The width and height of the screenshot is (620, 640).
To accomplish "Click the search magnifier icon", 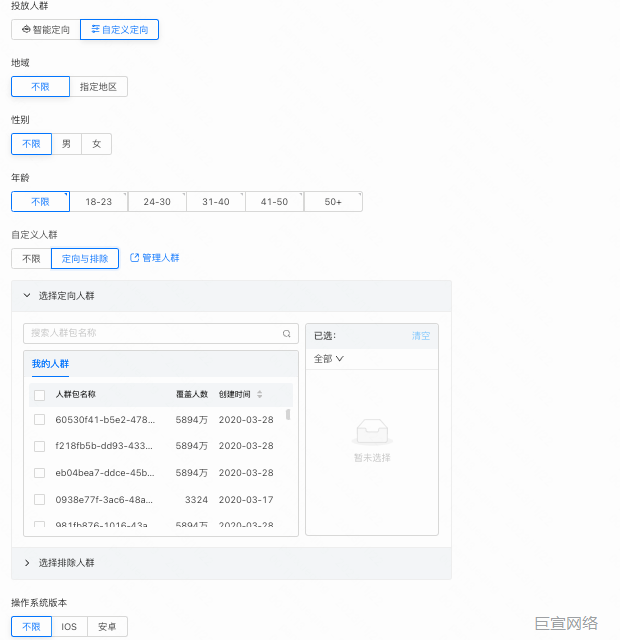I will (x=287, y=333).
